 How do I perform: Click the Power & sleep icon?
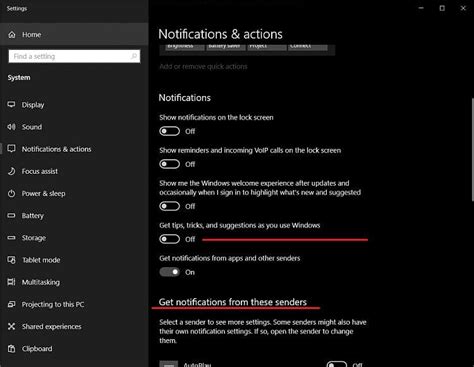[x=11, y=193]
